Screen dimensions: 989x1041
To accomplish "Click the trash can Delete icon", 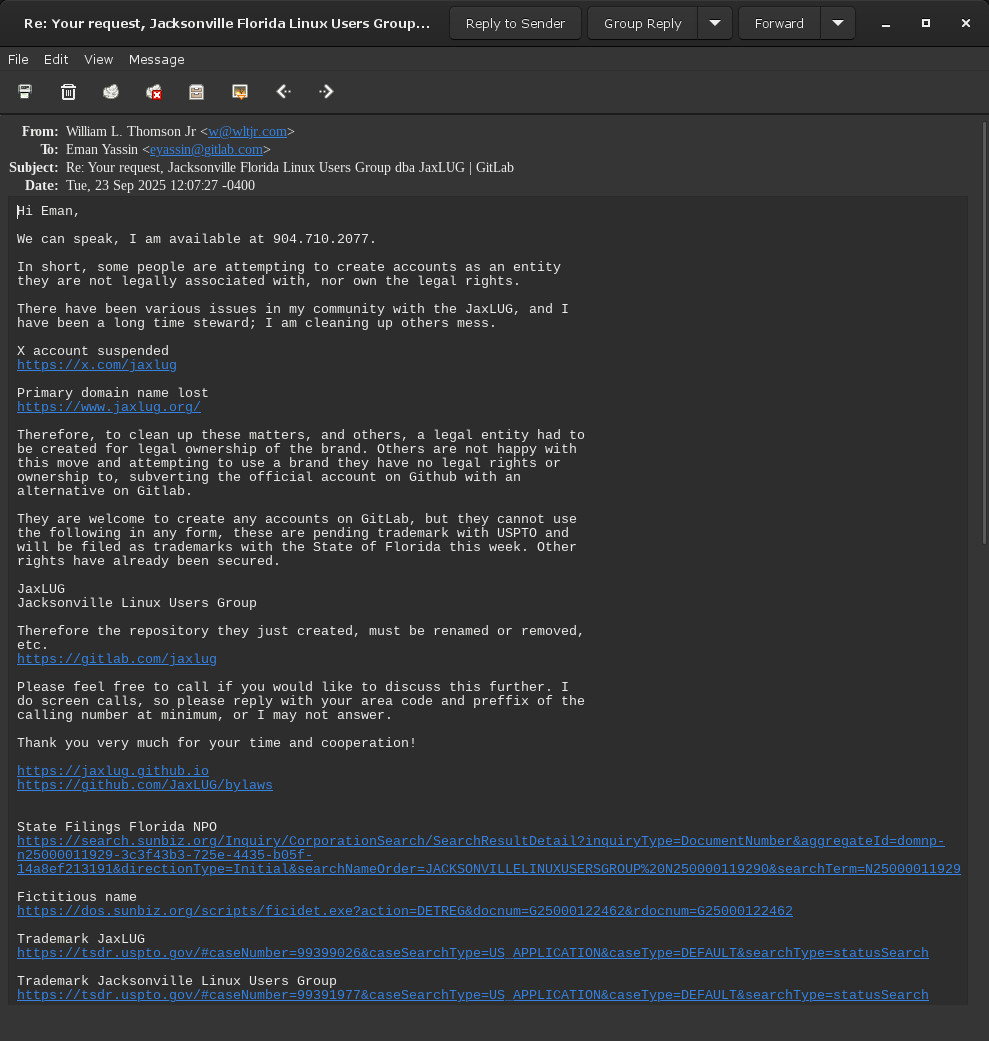I will point(68,92).
